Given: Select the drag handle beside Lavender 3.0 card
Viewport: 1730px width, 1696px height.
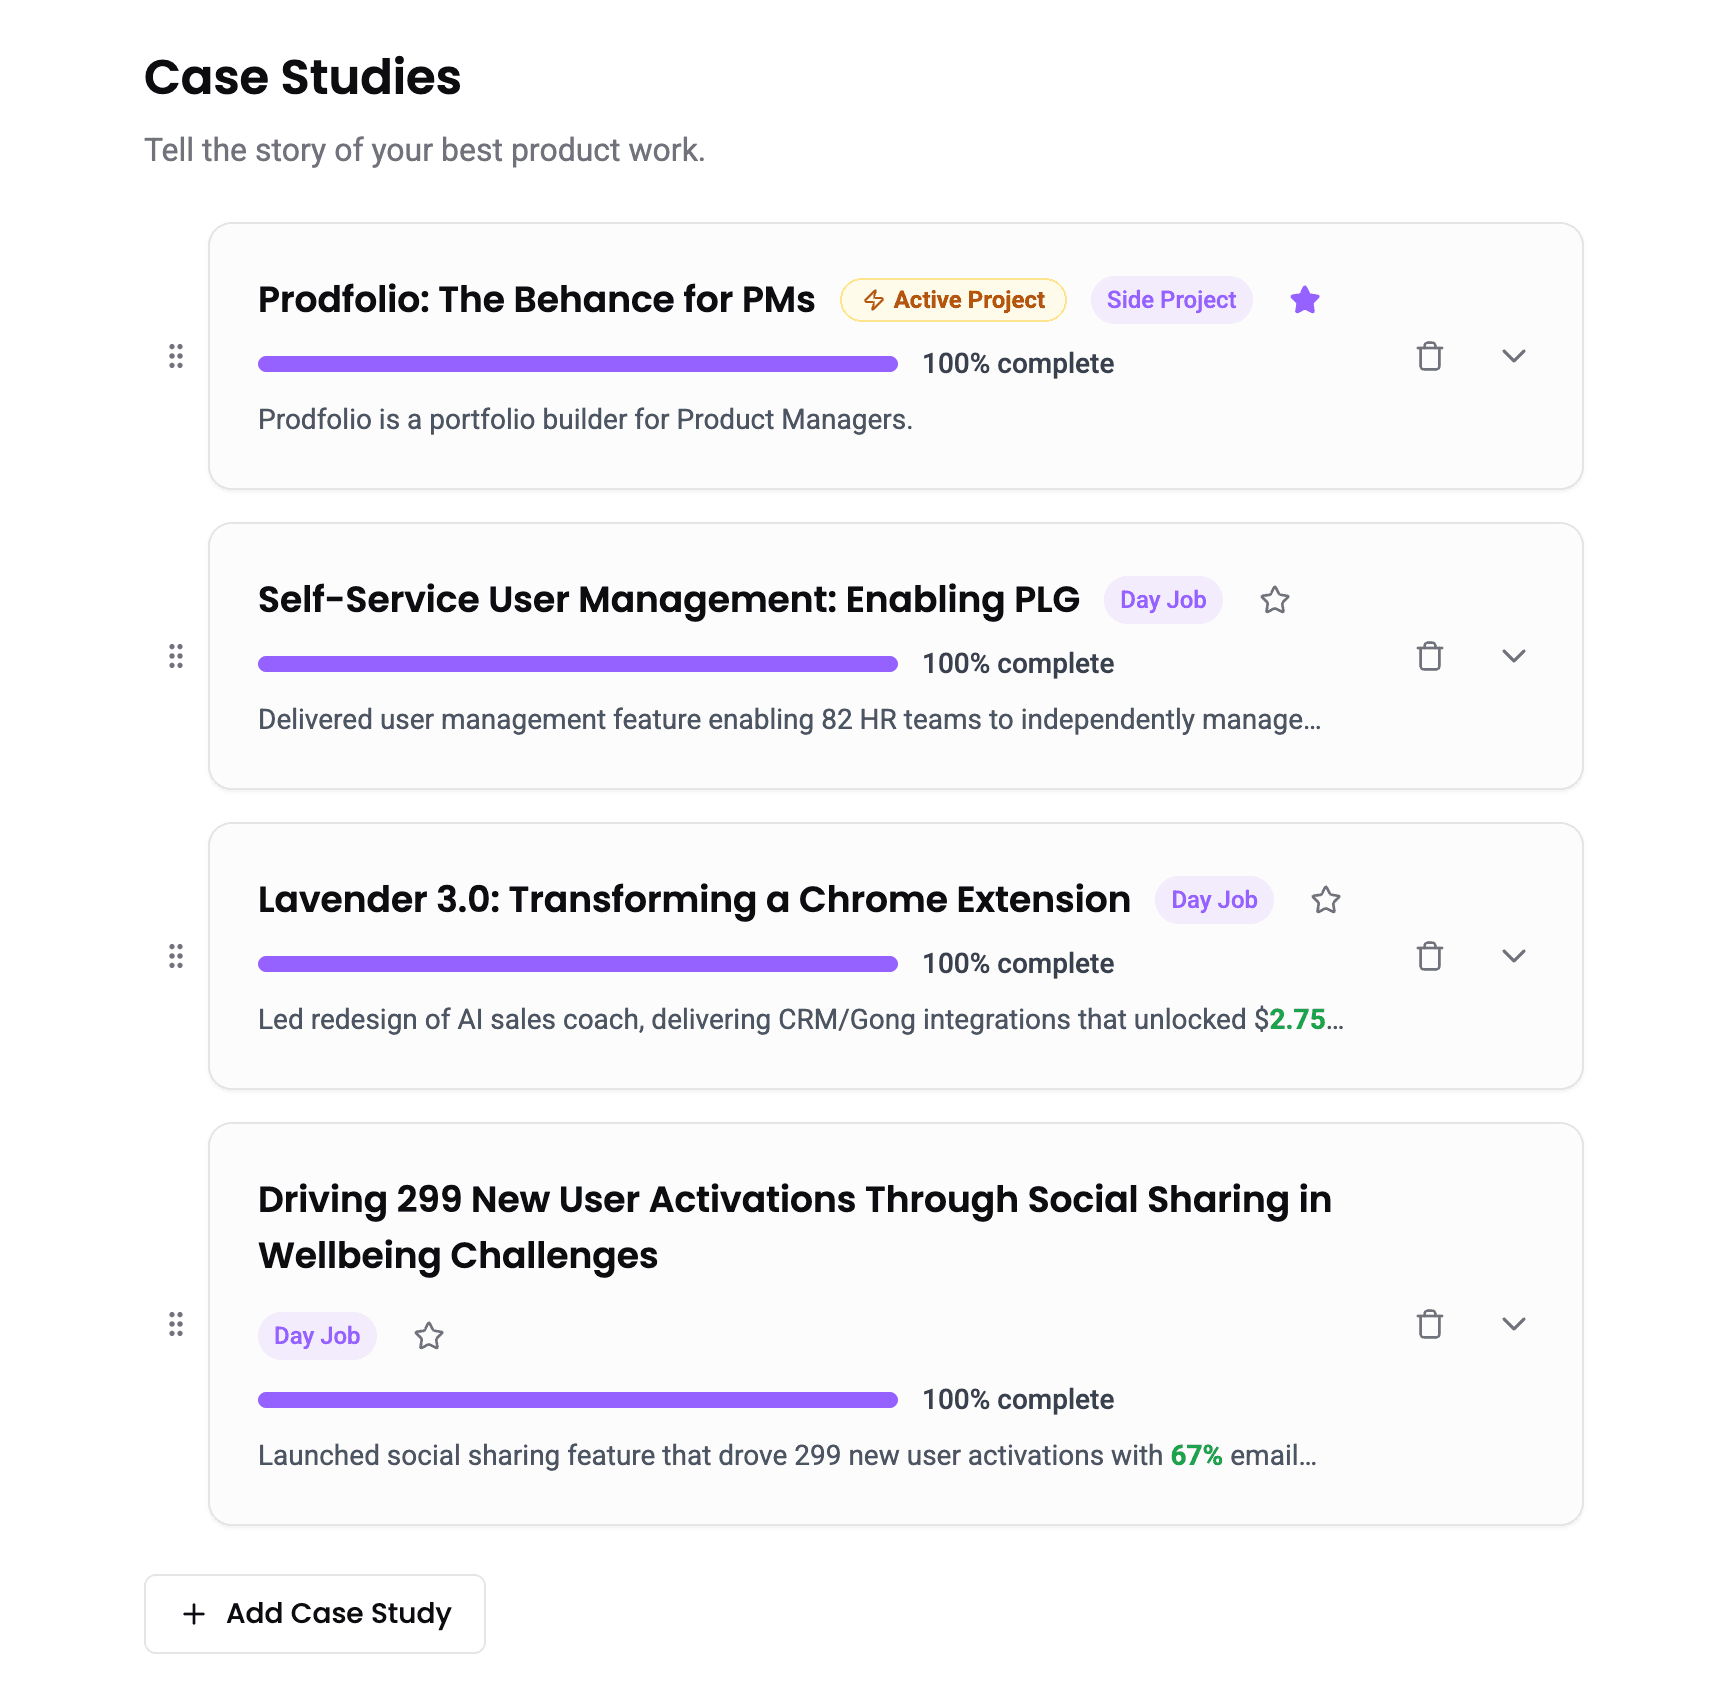Looking at the screenshot, I should (176, 956).
